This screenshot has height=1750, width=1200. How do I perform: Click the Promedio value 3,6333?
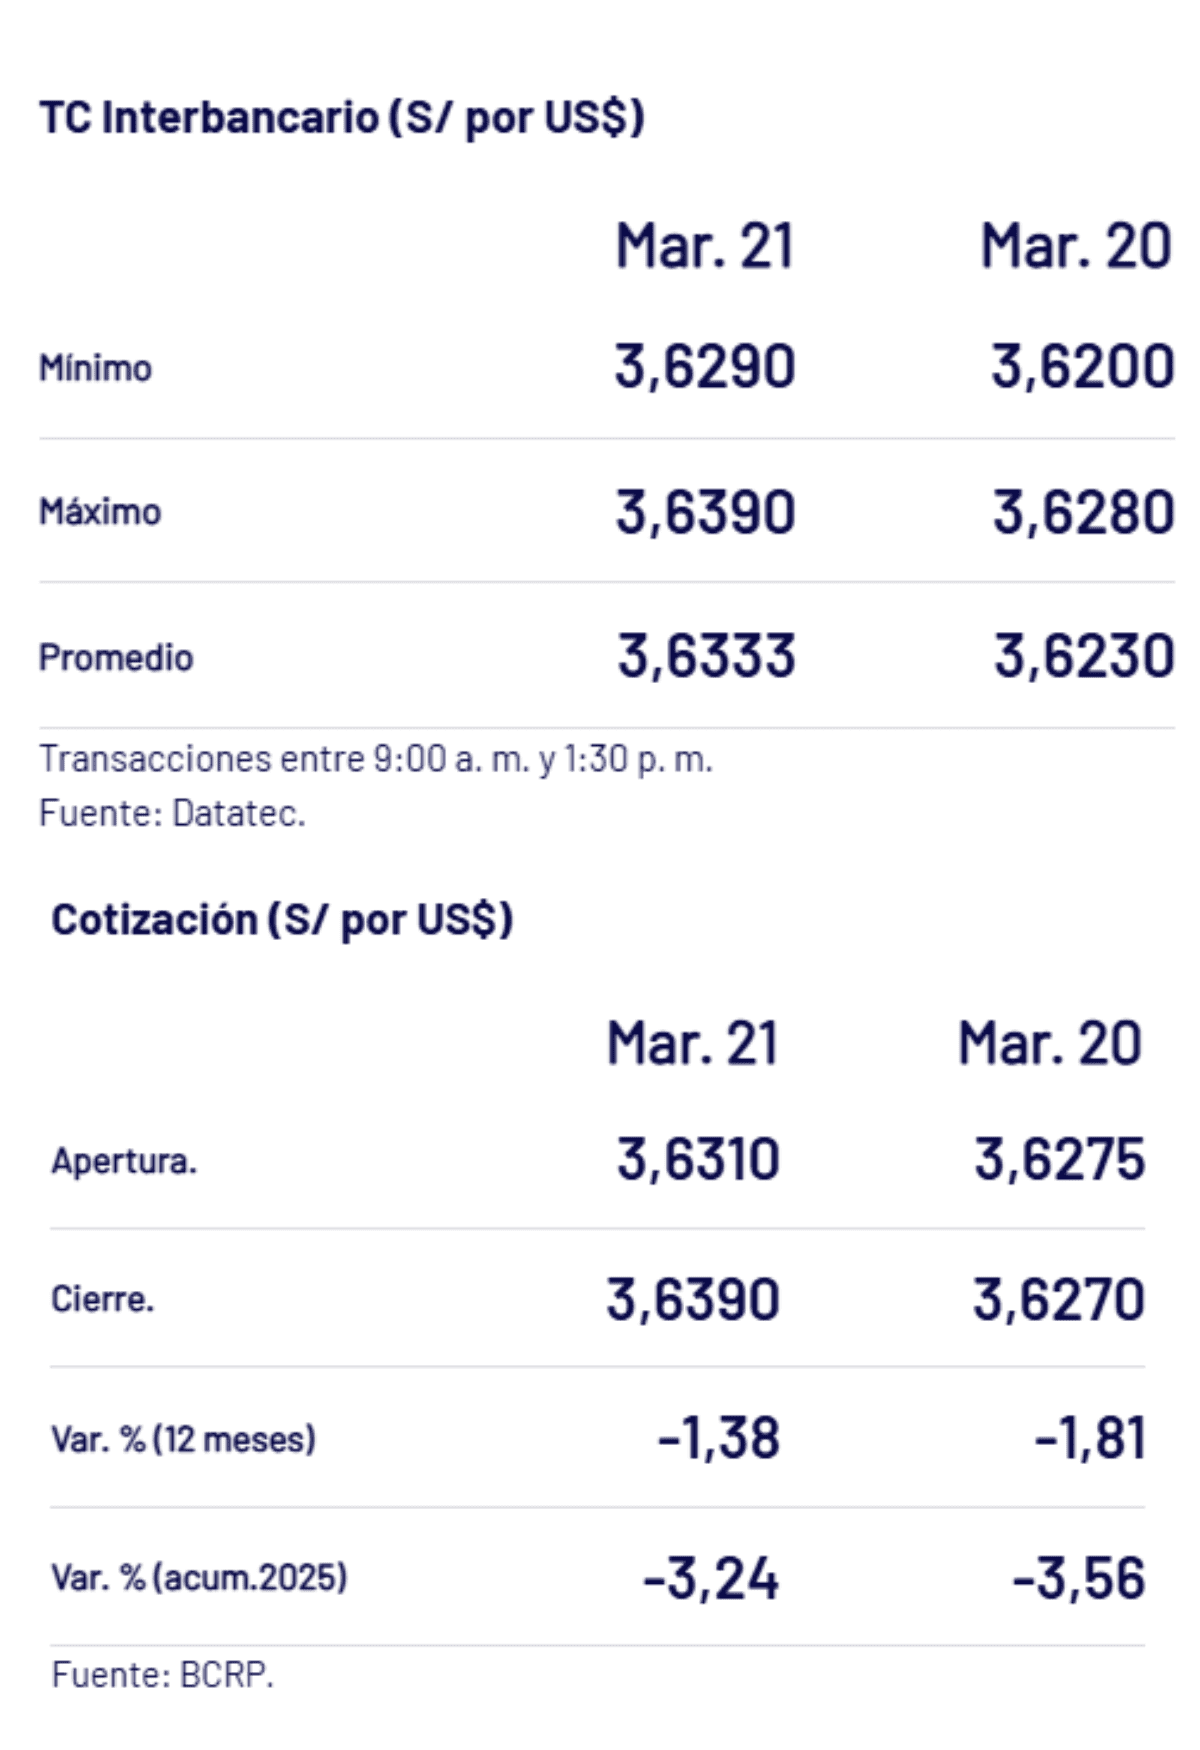[x=706, y=657]
